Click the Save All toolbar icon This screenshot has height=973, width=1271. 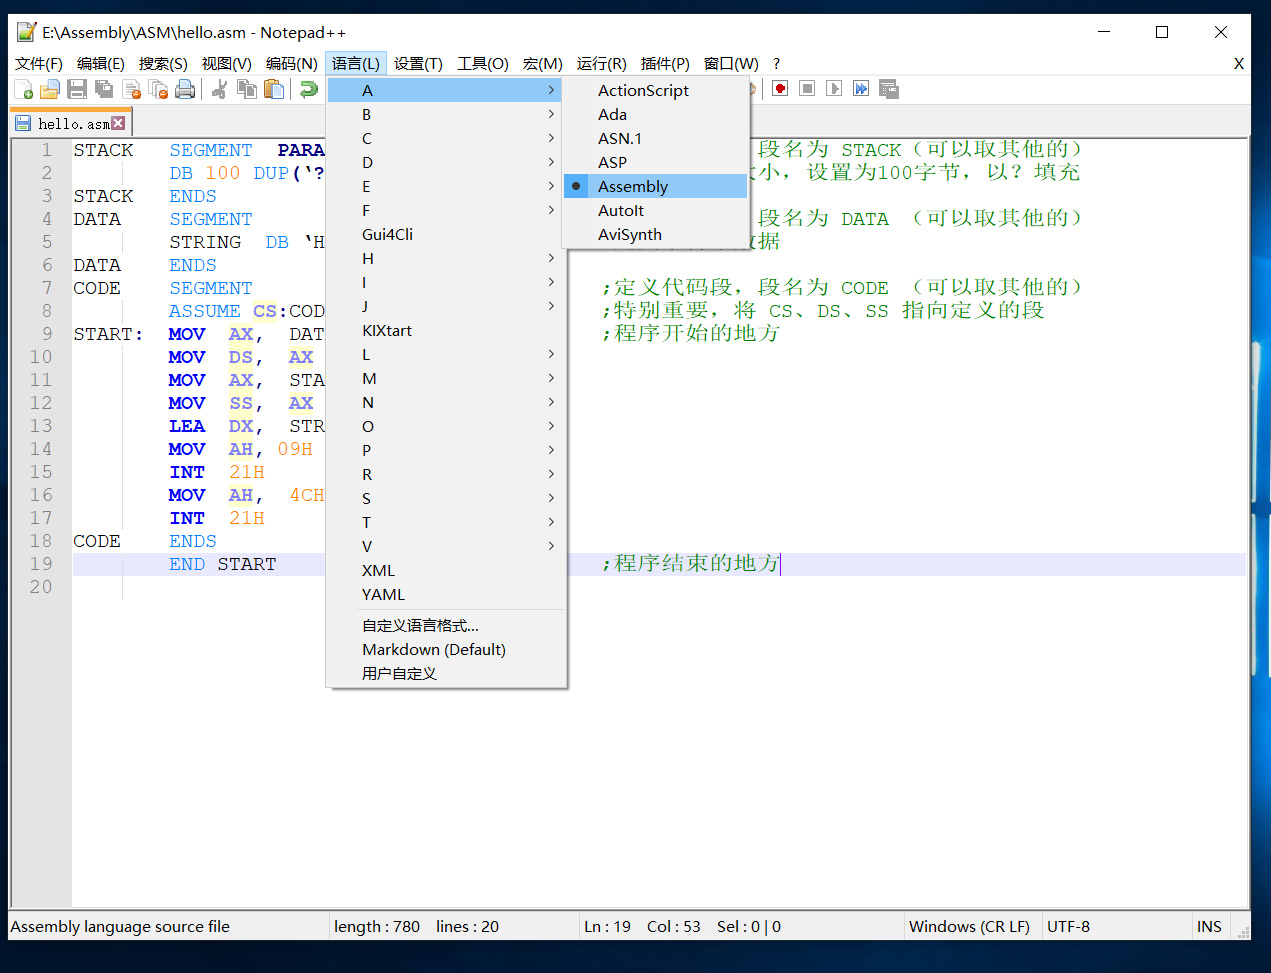[x=104, y=90]
